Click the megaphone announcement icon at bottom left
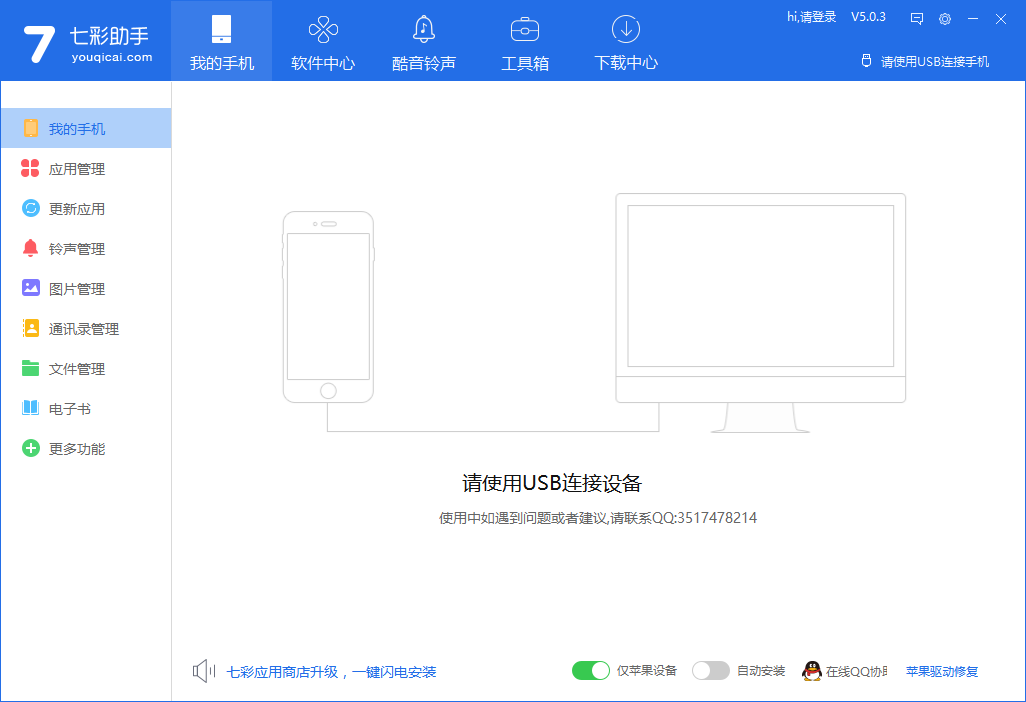1026x702 pixels. coord(203,670)
